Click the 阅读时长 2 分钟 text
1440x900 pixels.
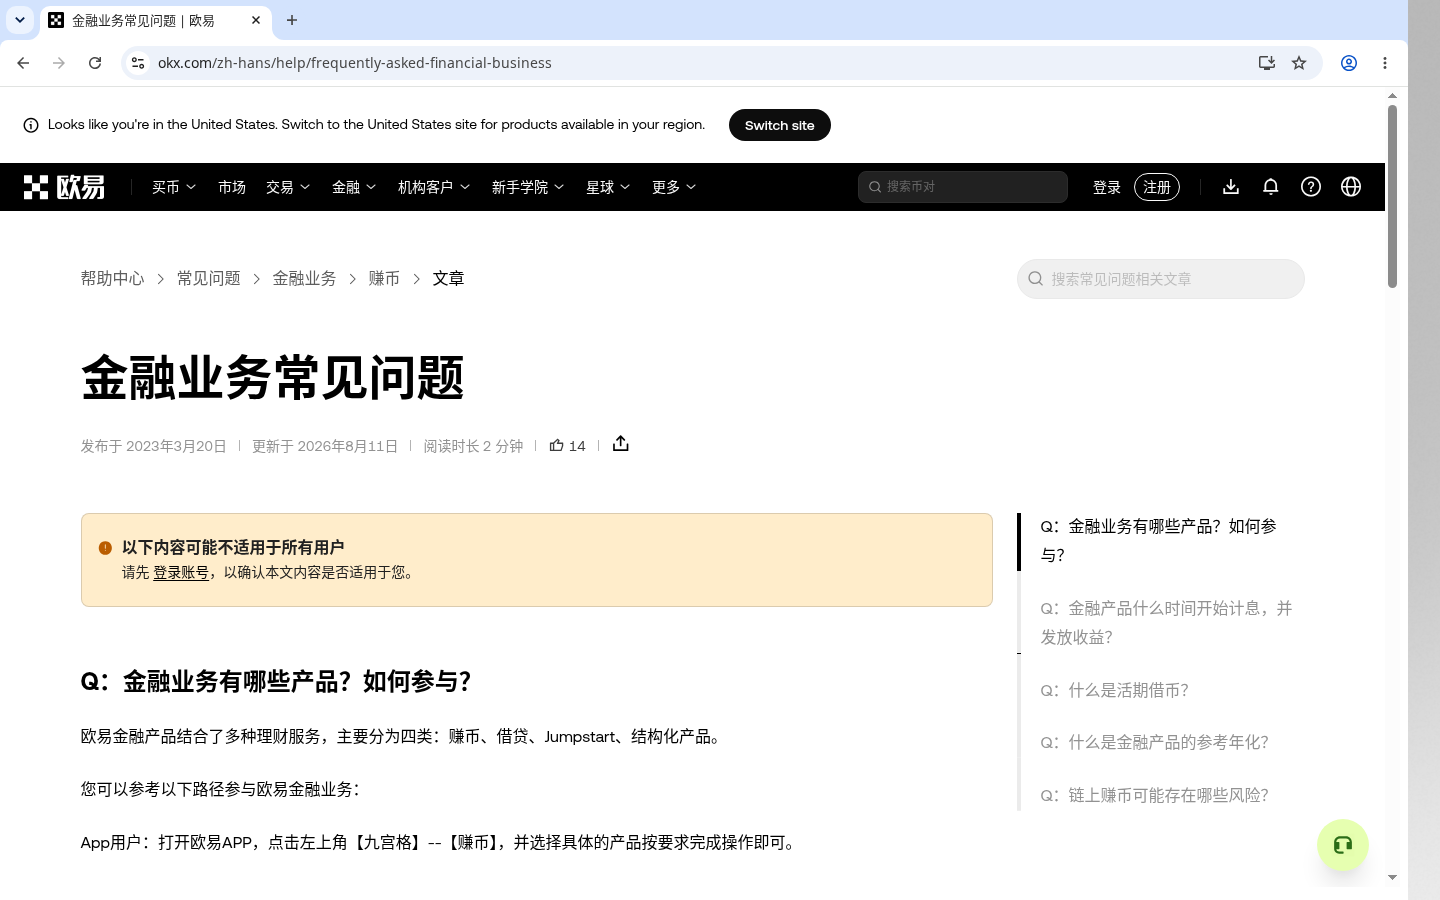coord(473,446)
